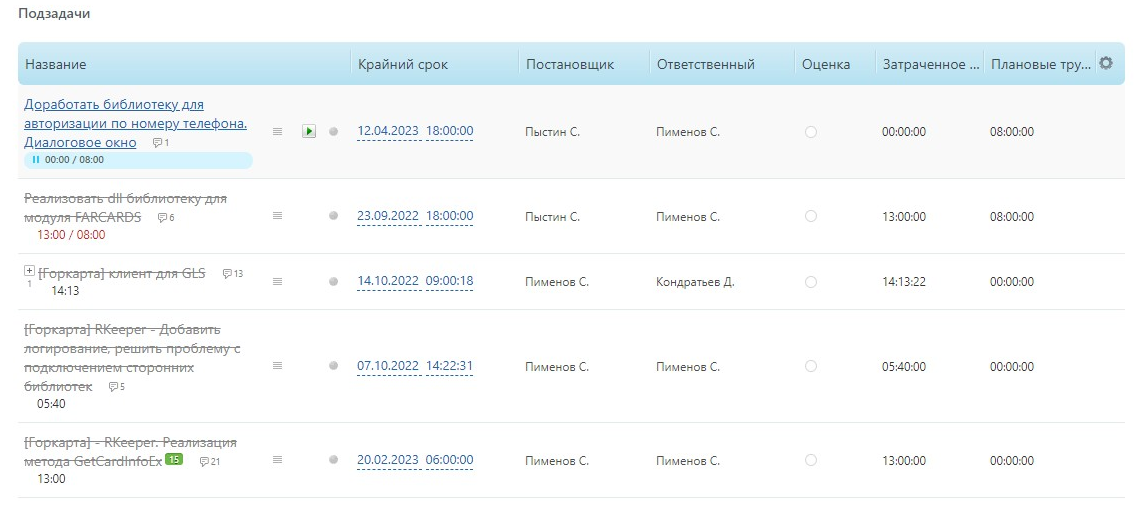Screen dimensions: 1140x512
Task: Edit deadline 14.10.2022 09:00:18
Action: pos(415,281)
